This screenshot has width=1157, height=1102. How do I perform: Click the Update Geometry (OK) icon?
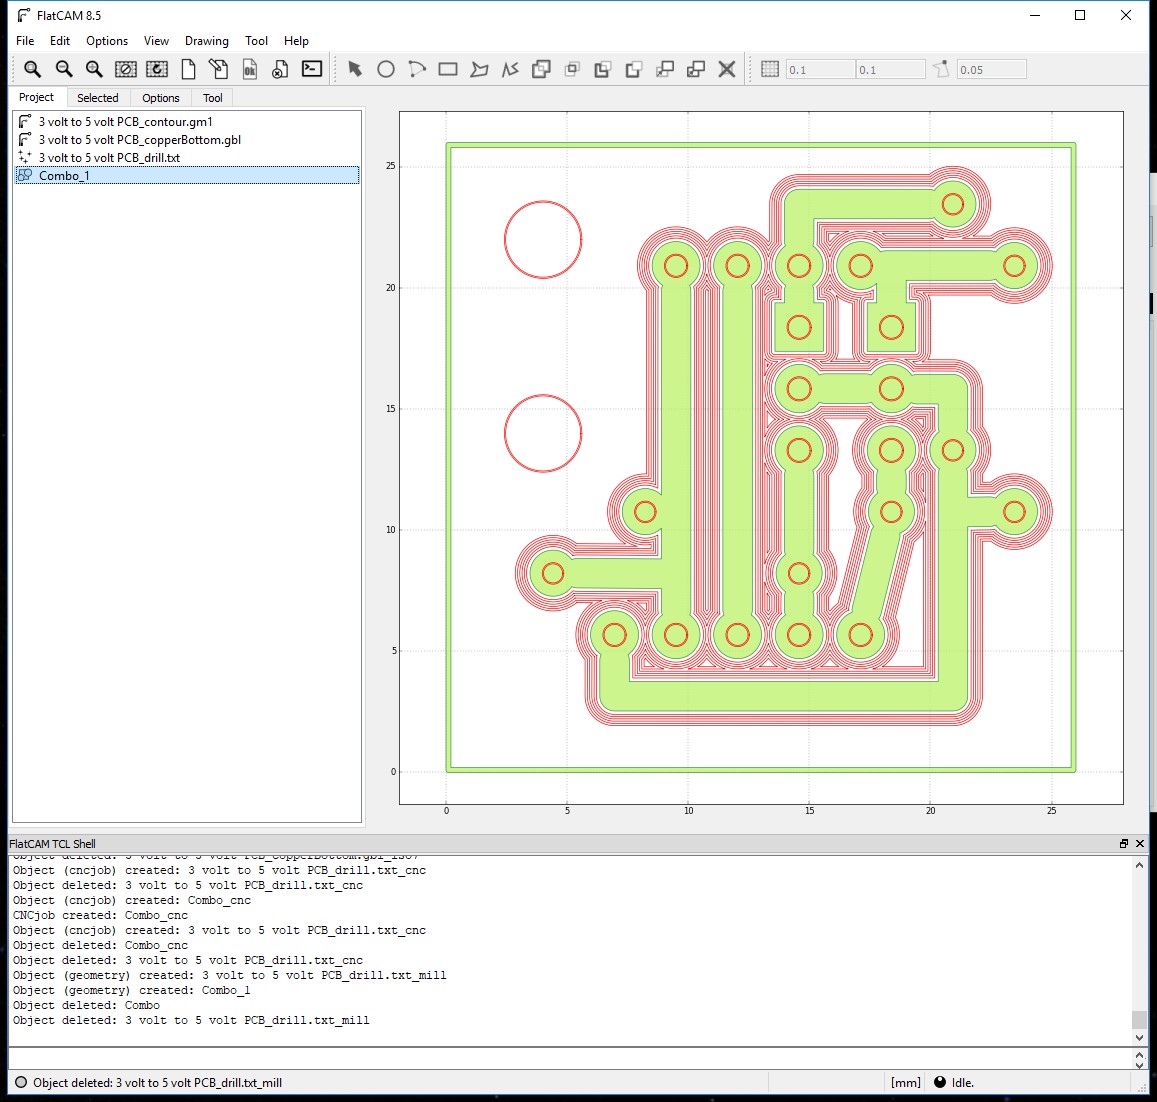(x=249, y=69)
